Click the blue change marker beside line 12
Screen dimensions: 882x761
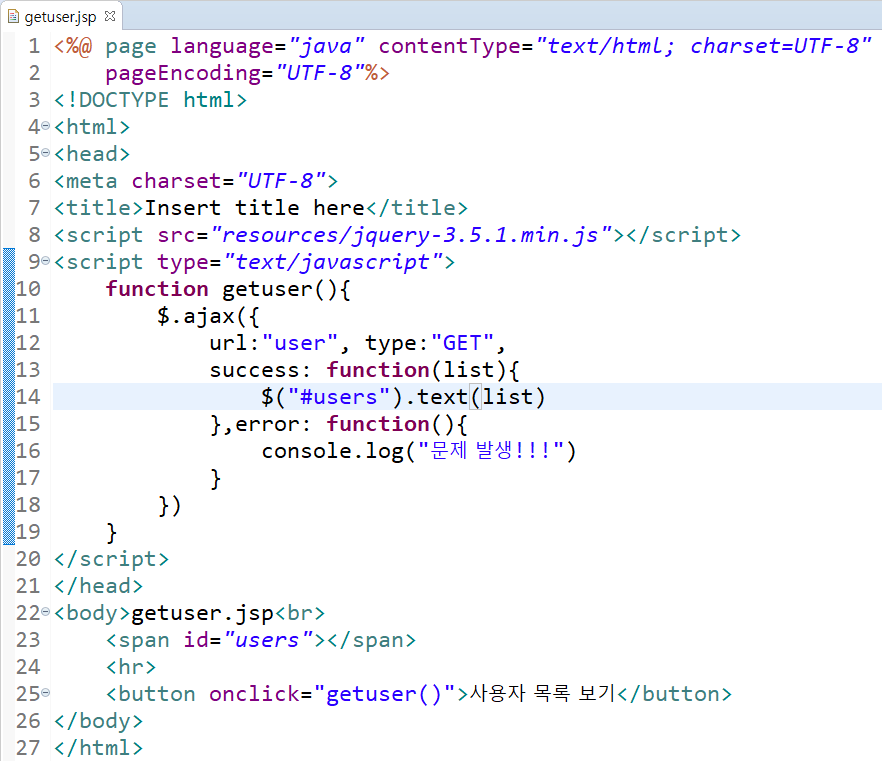click(x=8, y=343)
